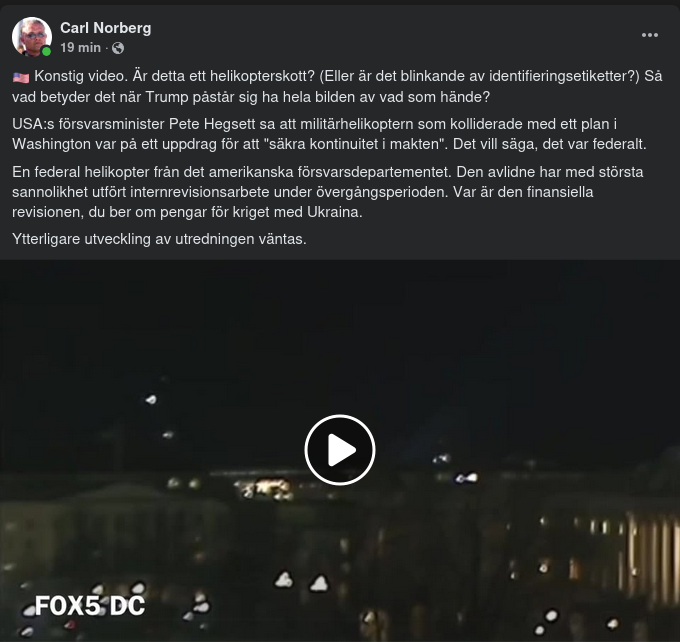Click Carl Norberg's profile picture
Viewport: 680px width, 642px height.
pyautogui.click(x=32, y=37)
